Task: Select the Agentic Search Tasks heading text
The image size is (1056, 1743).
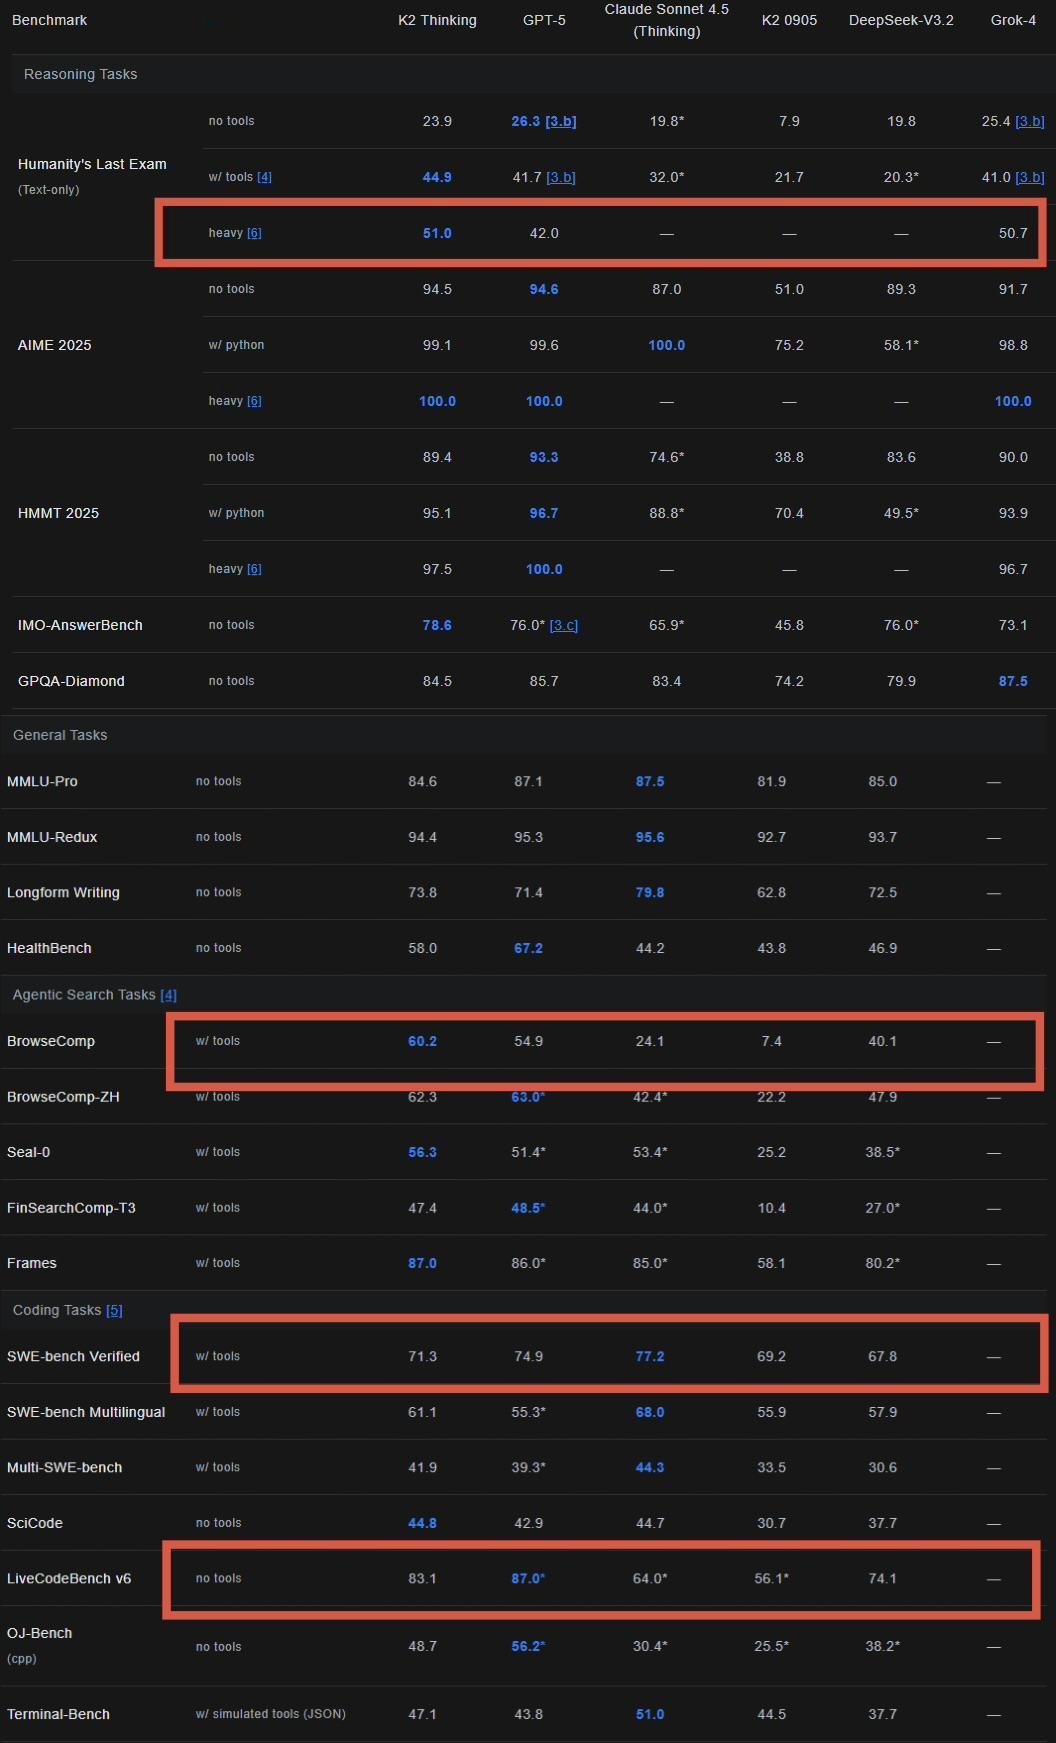Action: (x=84, y=995)
